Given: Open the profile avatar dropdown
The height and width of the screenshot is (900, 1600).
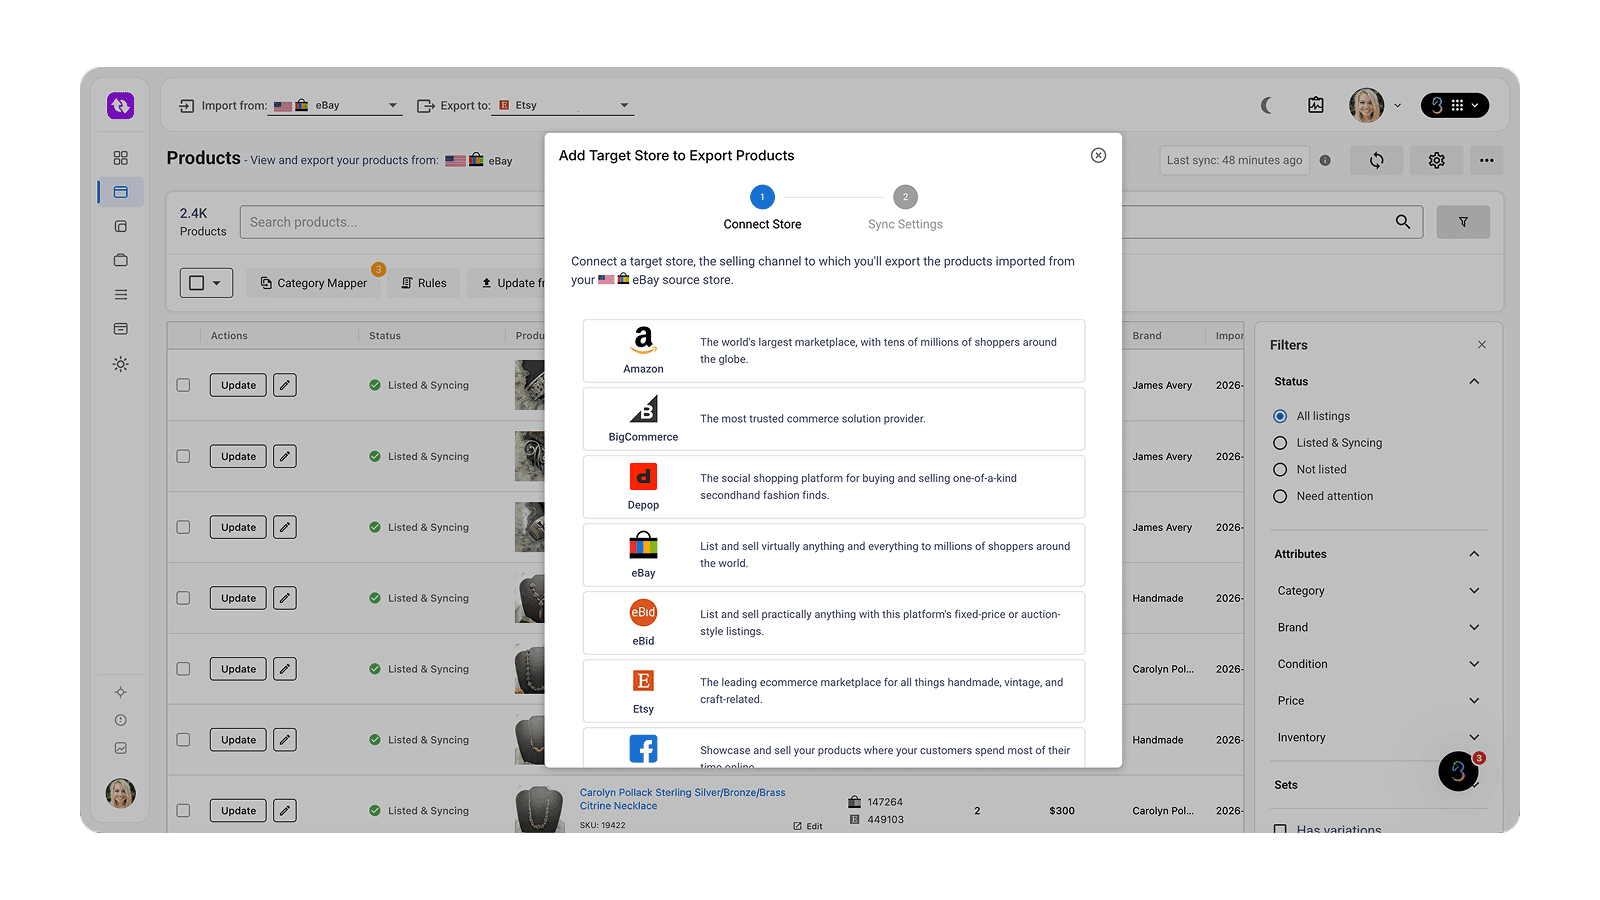Looking at the screenshot, I should pos(1376,105).
